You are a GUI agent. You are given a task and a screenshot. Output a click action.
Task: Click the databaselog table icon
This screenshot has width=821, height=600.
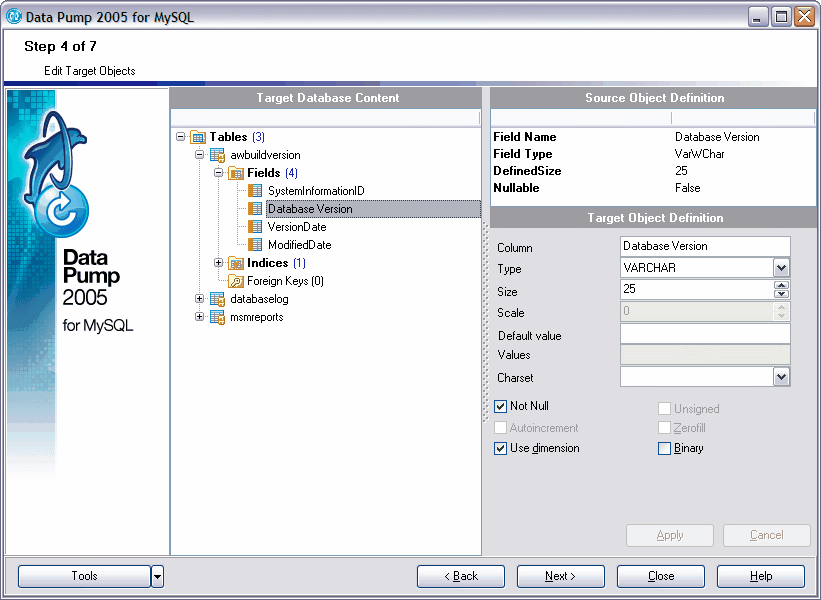(x=217, y=299)
